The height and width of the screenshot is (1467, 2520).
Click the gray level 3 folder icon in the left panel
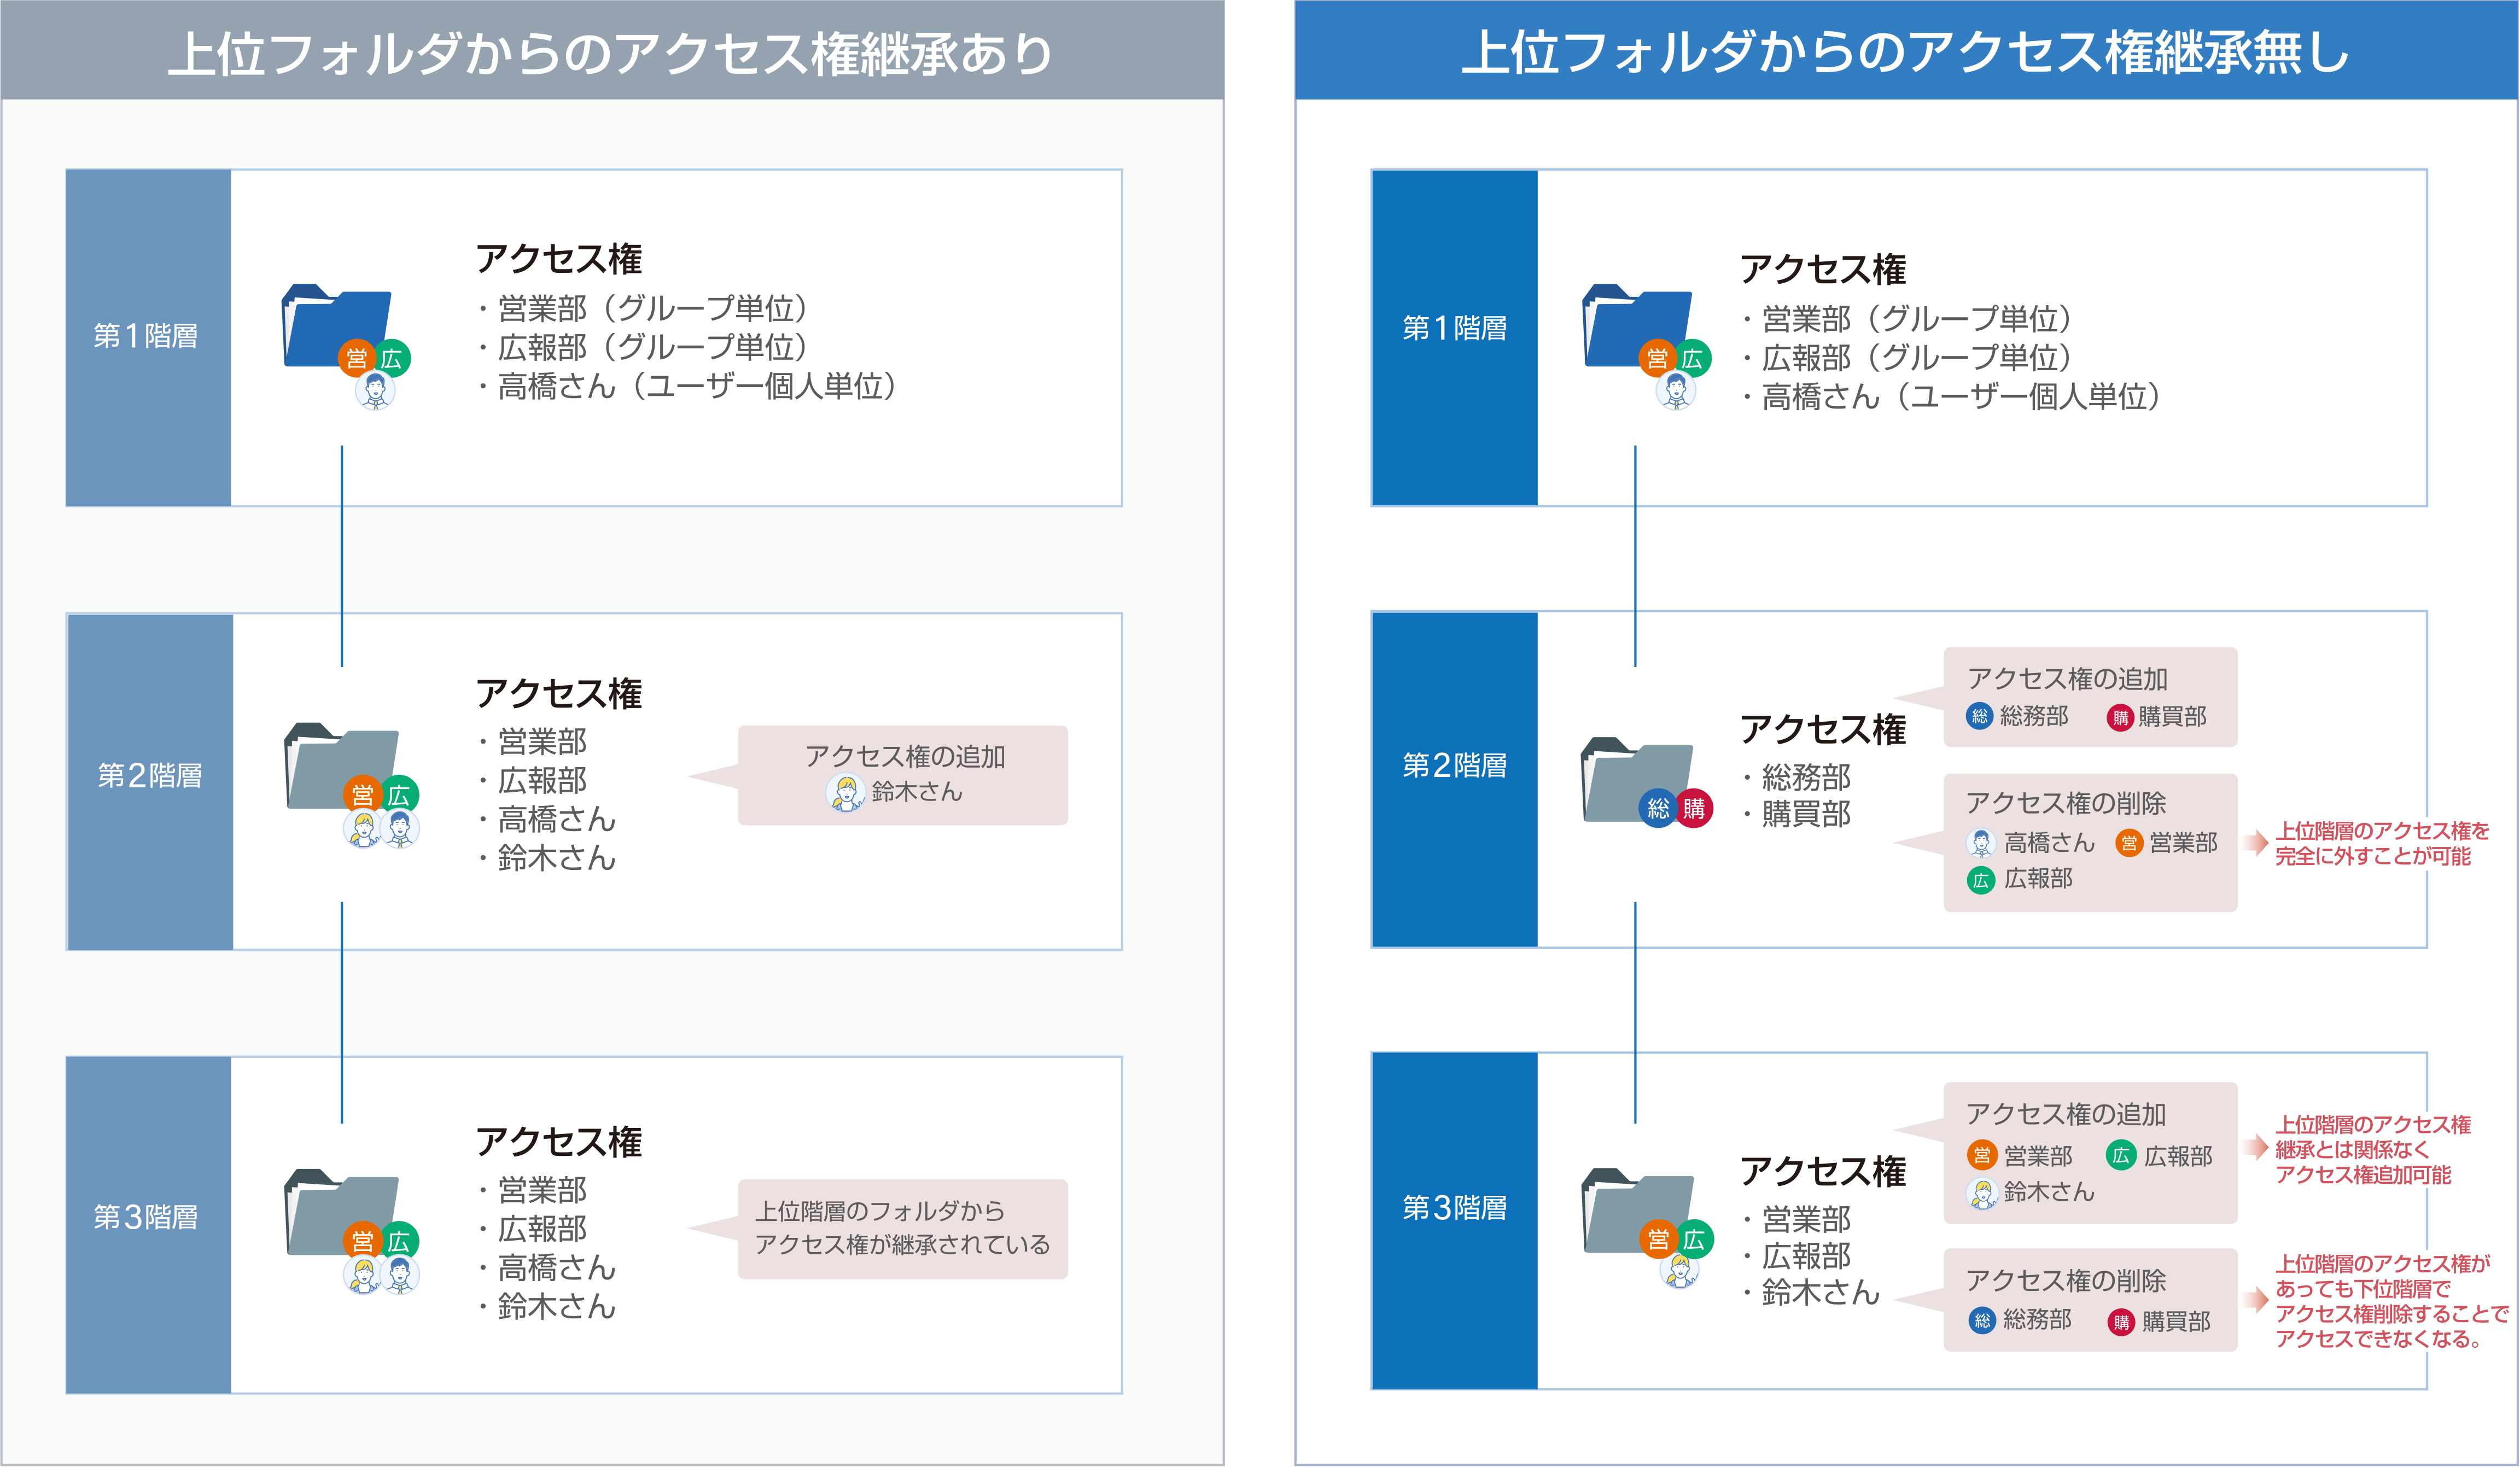pos(341,1211)
